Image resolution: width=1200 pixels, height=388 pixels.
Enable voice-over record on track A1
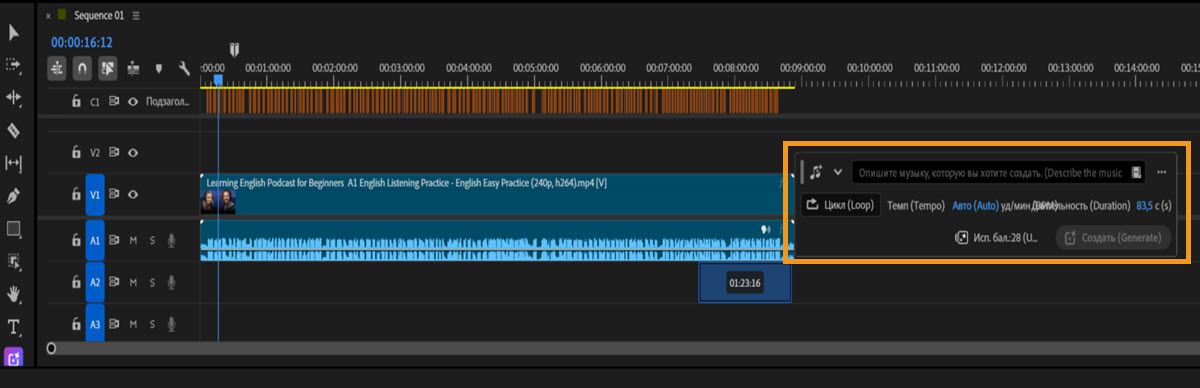[x=172, y=240]
